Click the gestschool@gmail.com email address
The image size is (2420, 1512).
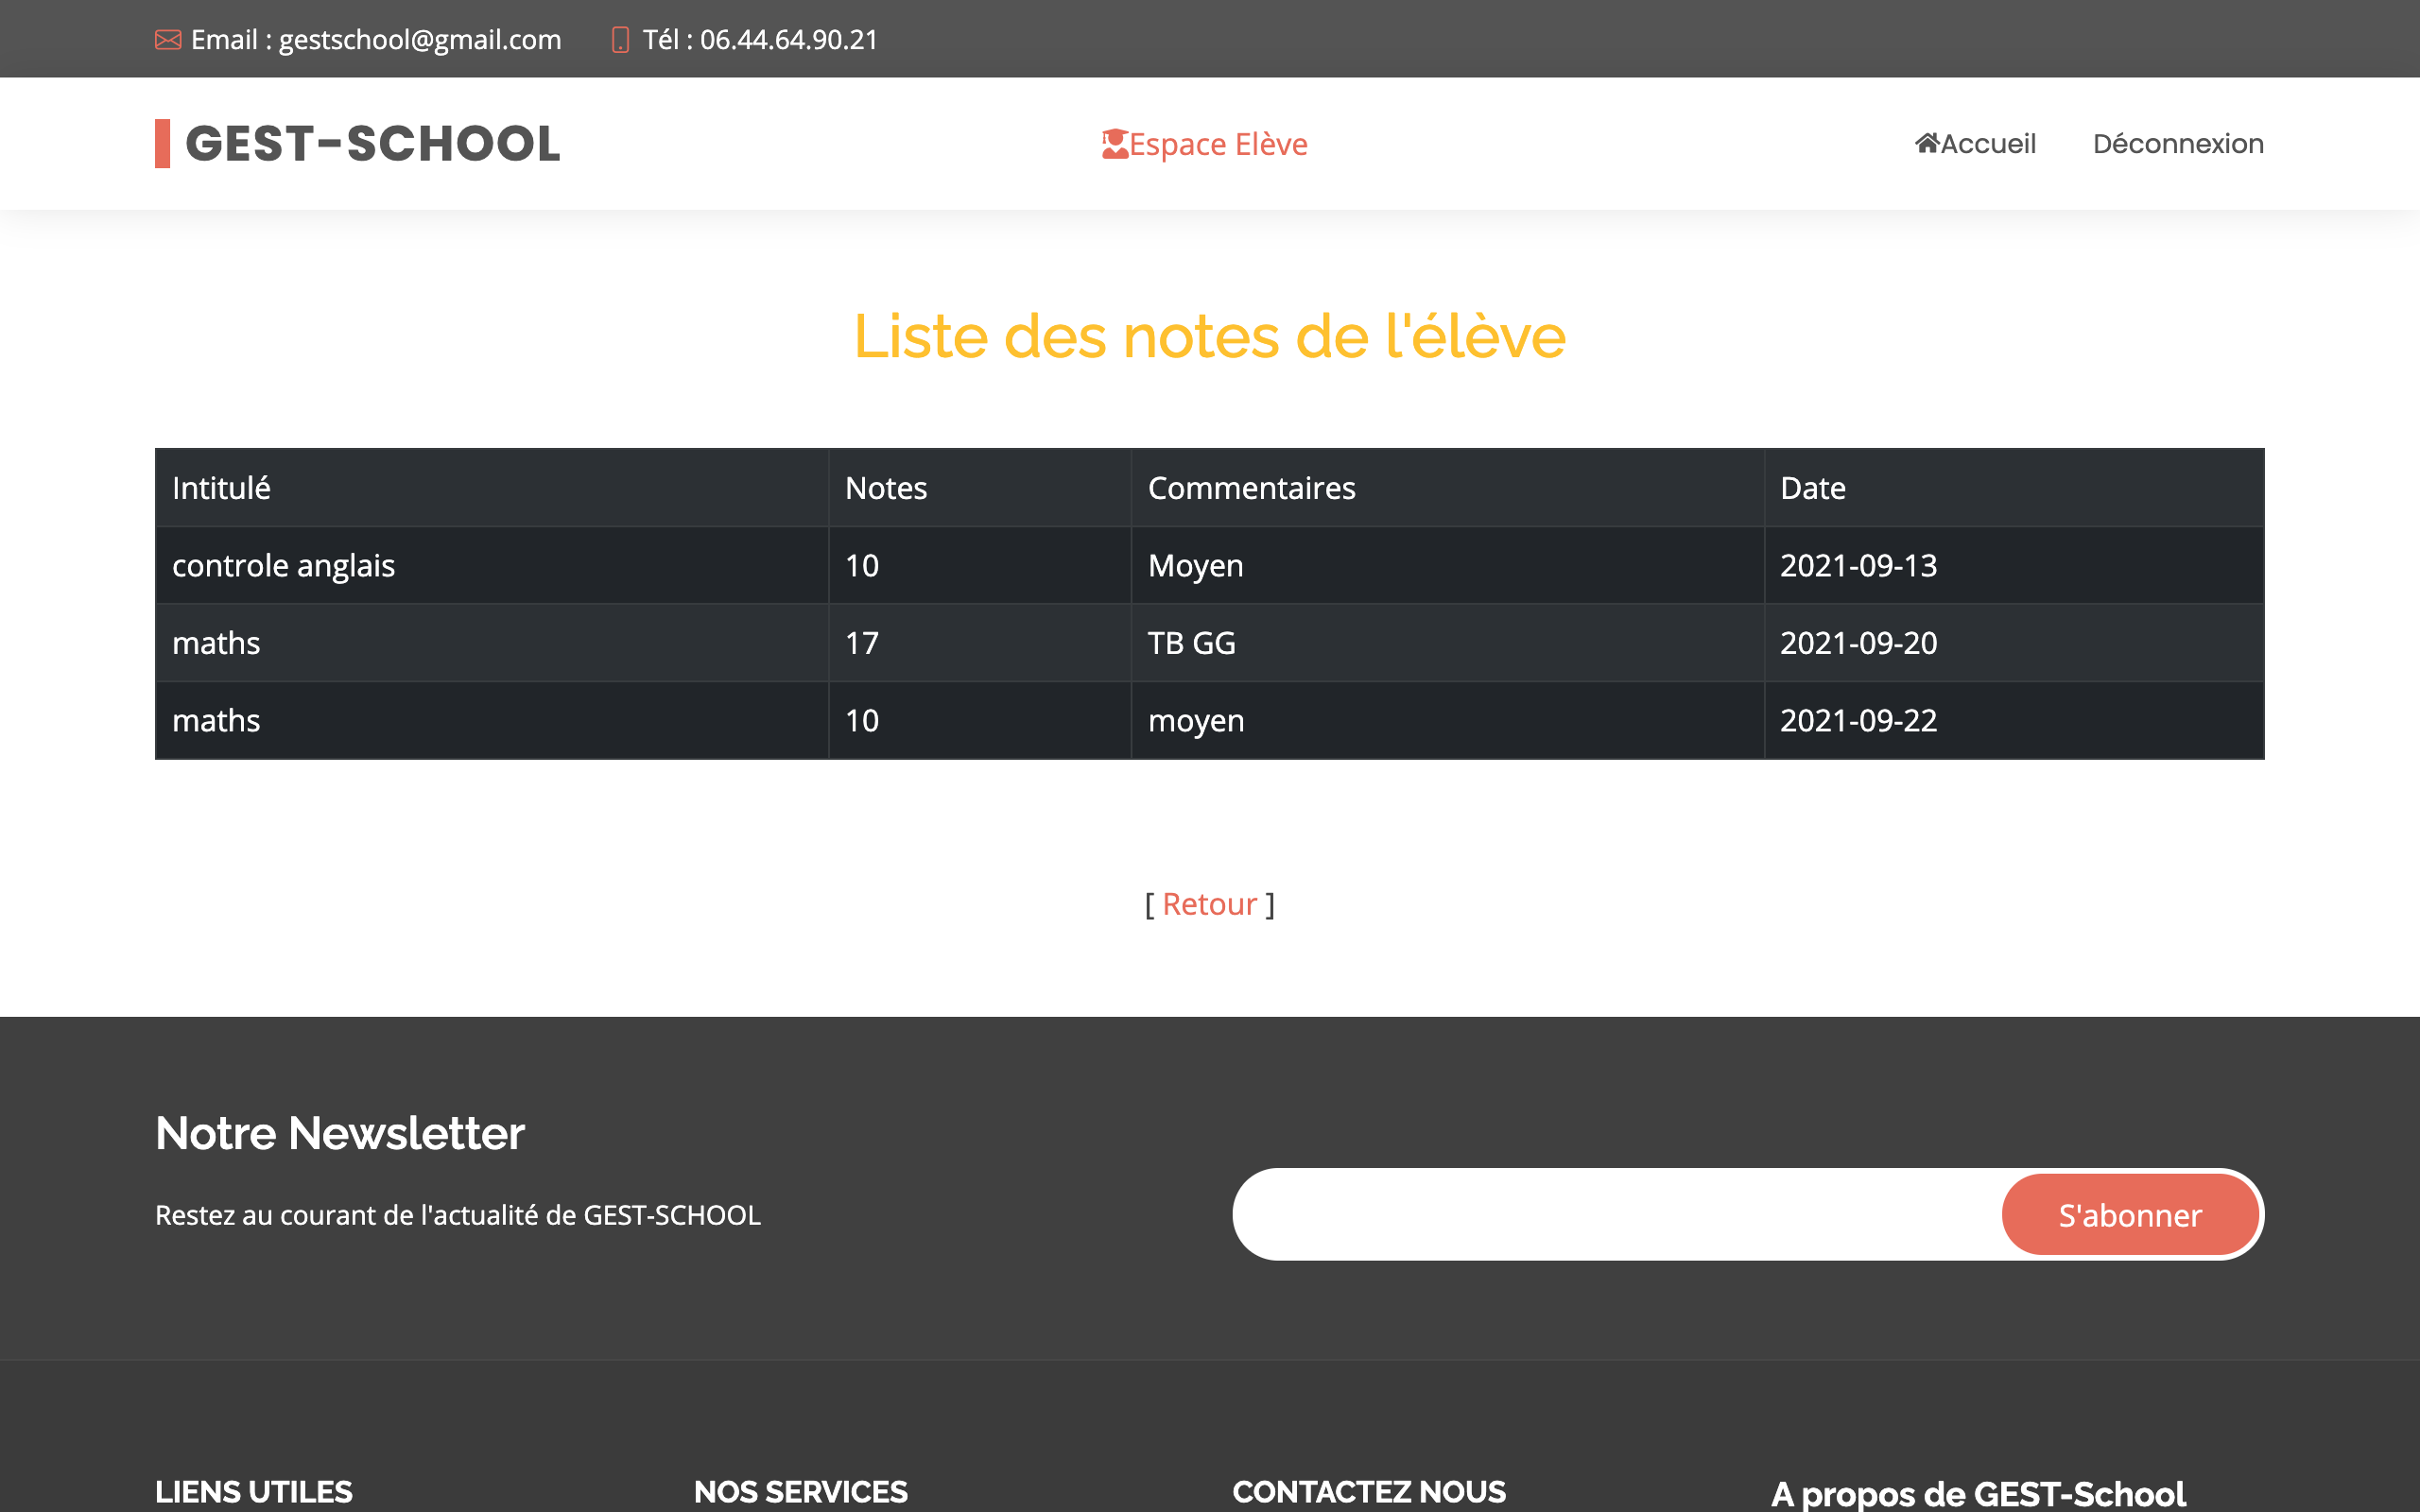click(x=419, y=40)
